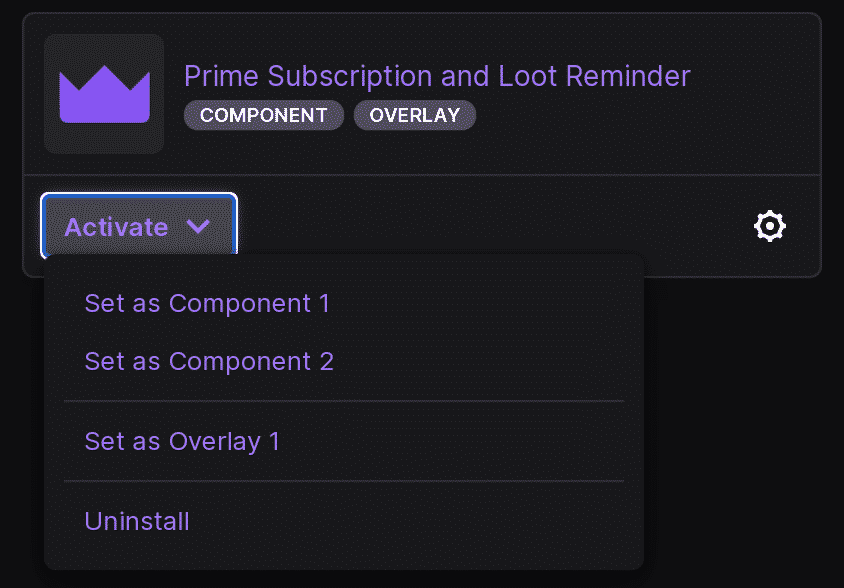Click the OVERLAY tag badge

tap(414, 115)
